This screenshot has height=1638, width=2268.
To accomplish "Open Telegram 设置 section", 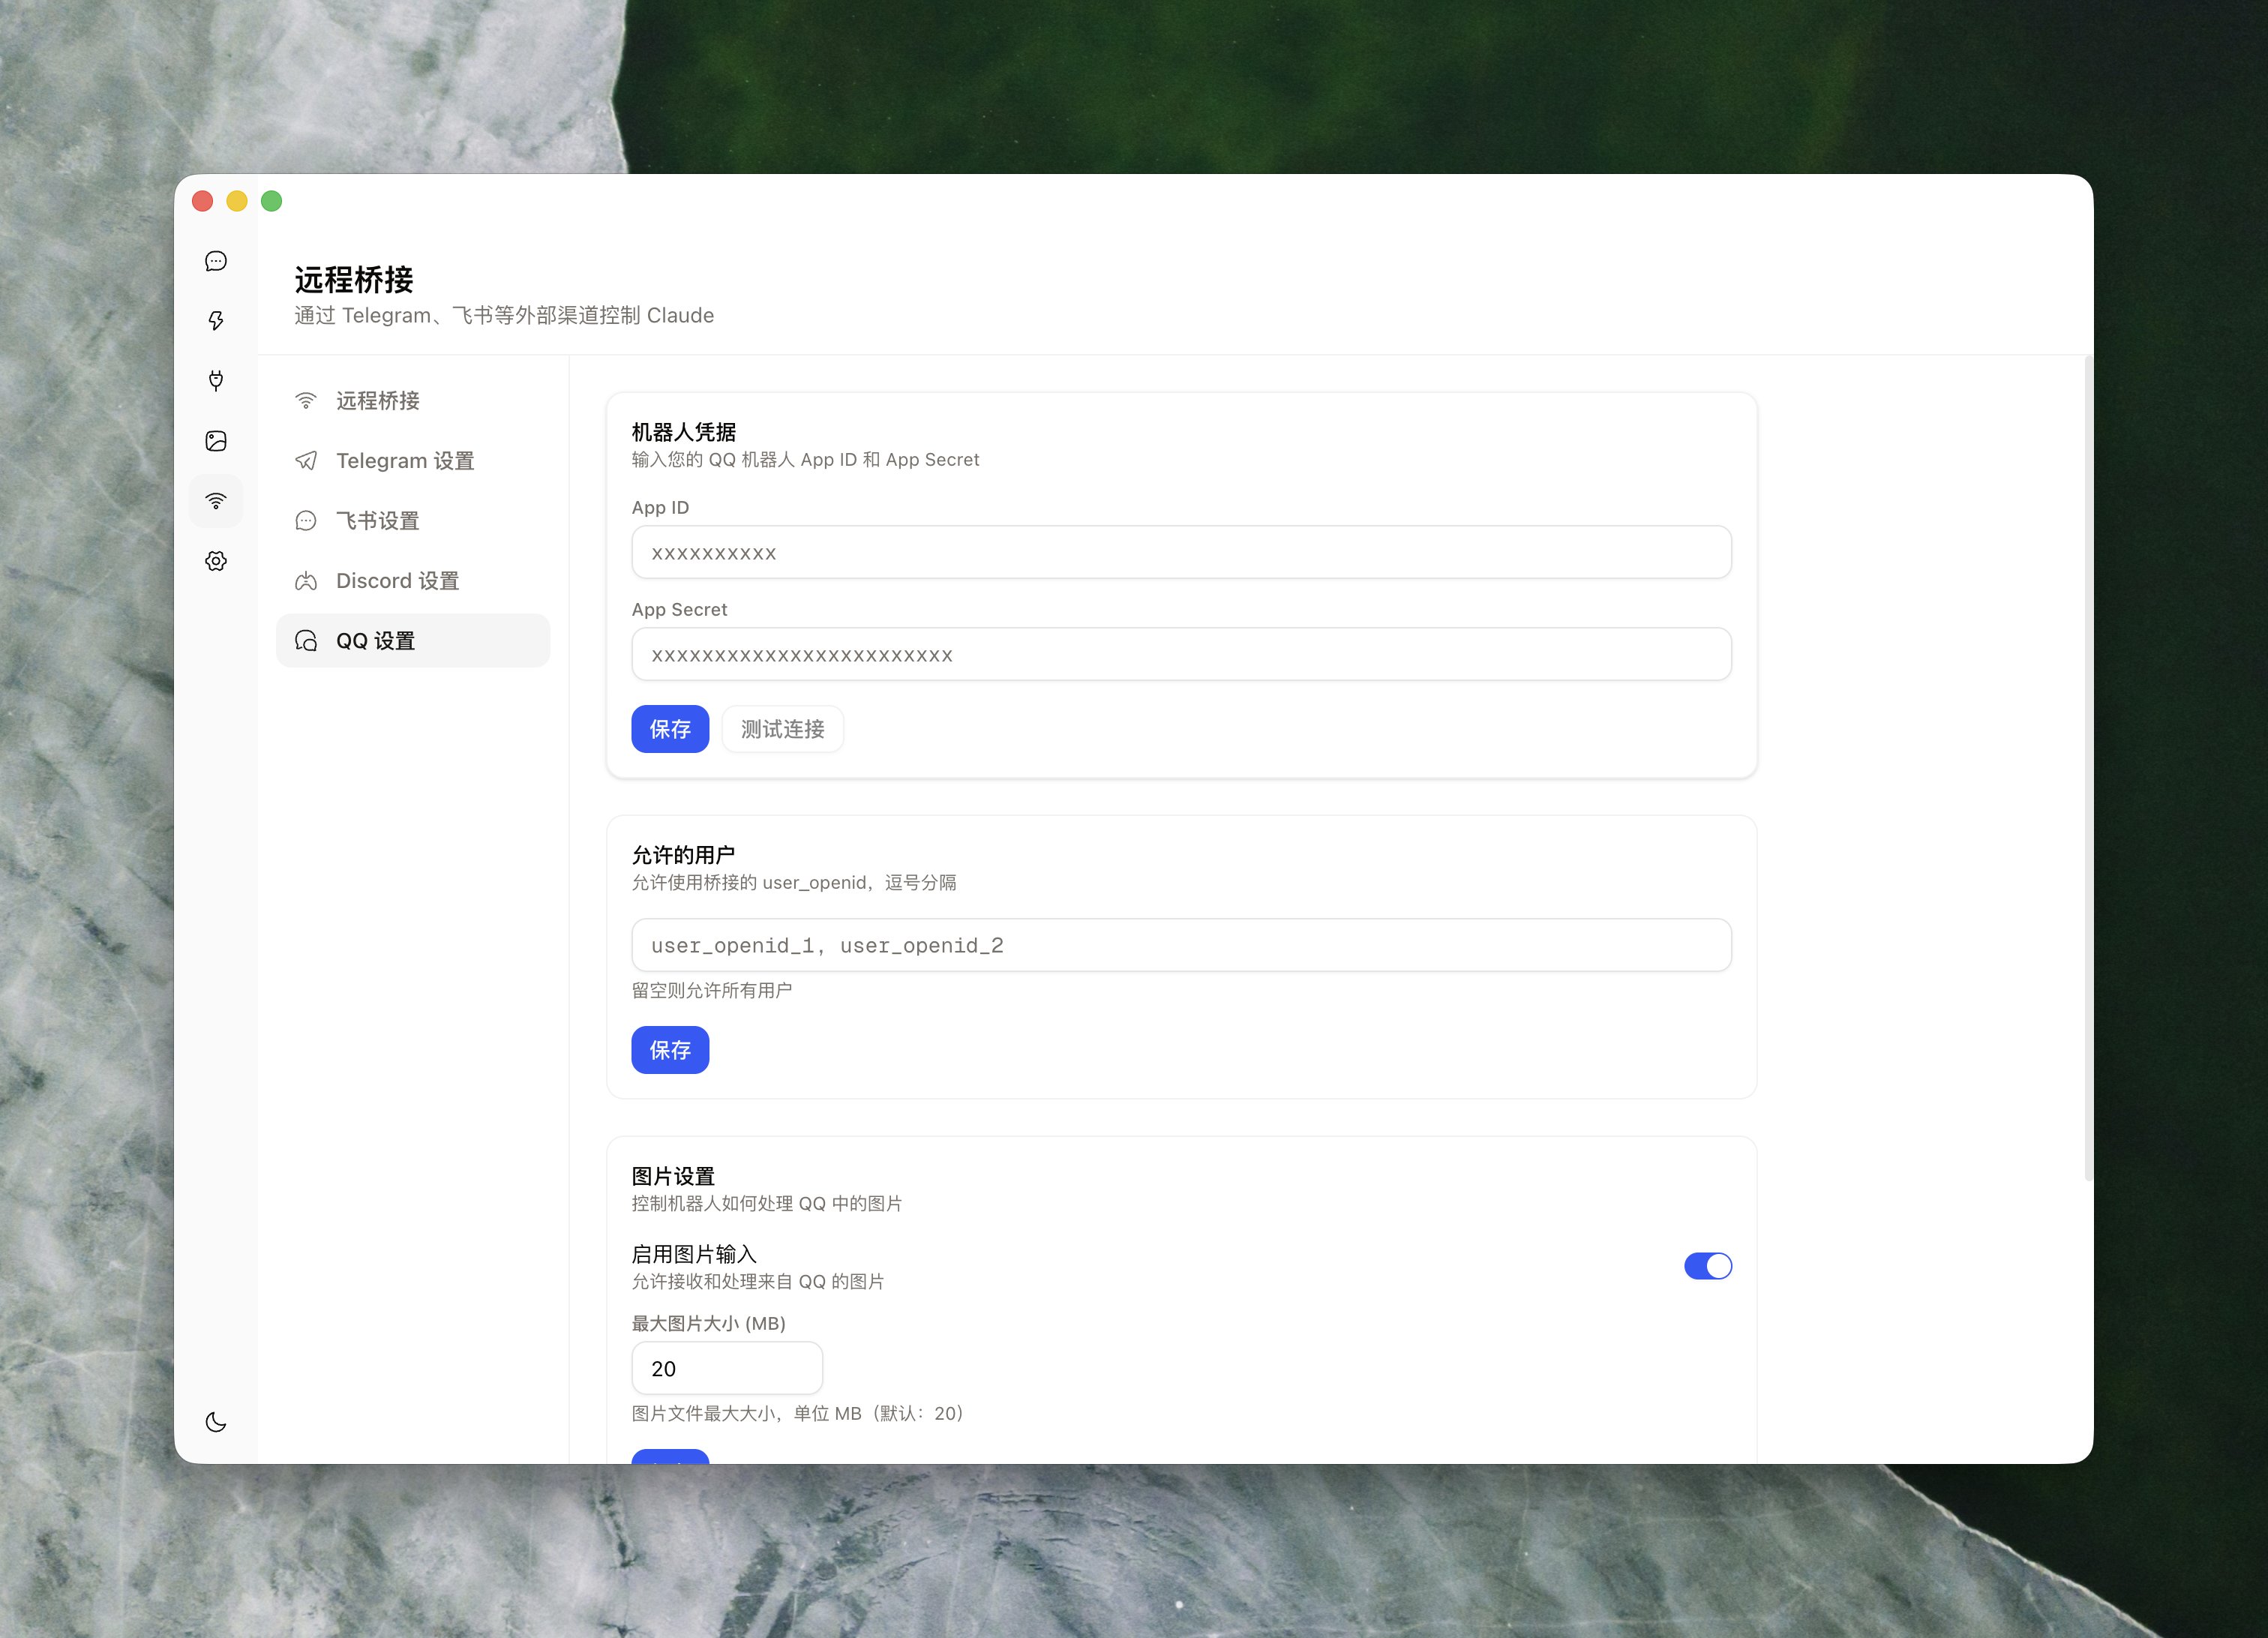I will (x=404, y=461).
